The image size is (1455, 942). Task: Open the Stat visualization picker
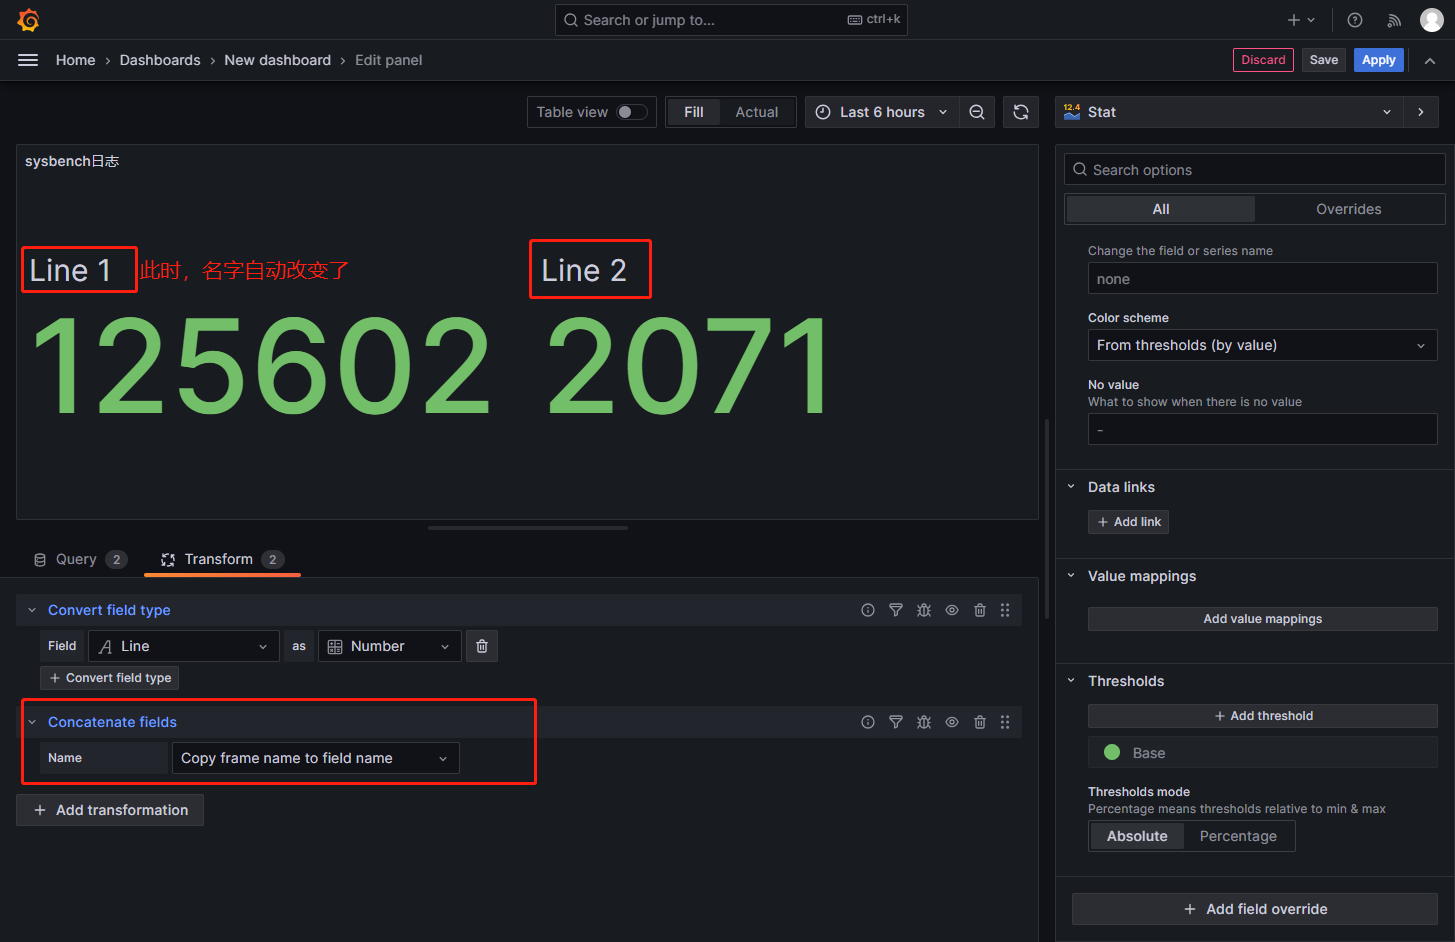[1229, 112]
